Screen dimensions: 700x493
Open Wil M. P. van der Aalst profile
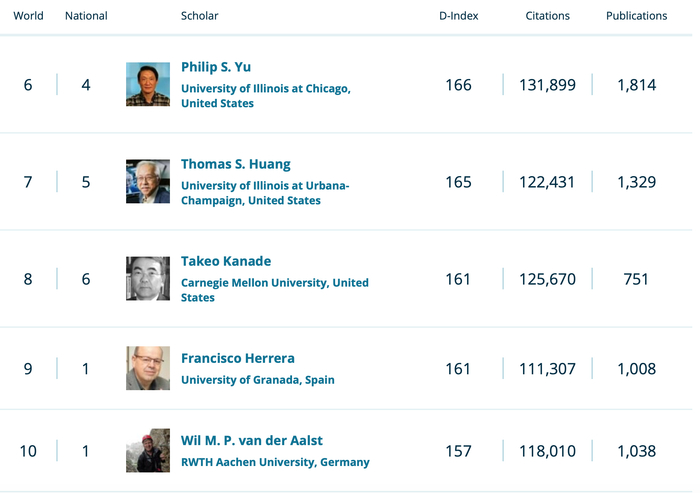[252, 441]
